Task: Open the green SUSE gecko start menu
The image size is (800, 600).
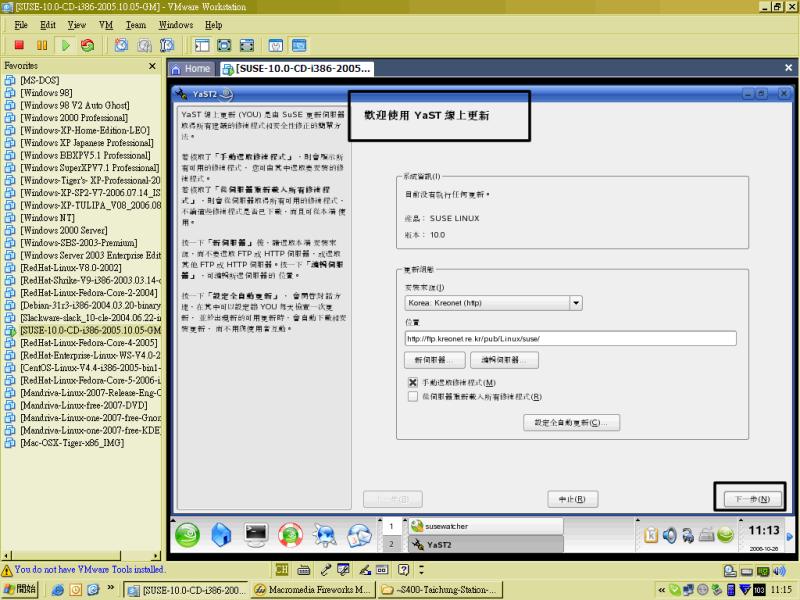Action: tap(187, 535)
